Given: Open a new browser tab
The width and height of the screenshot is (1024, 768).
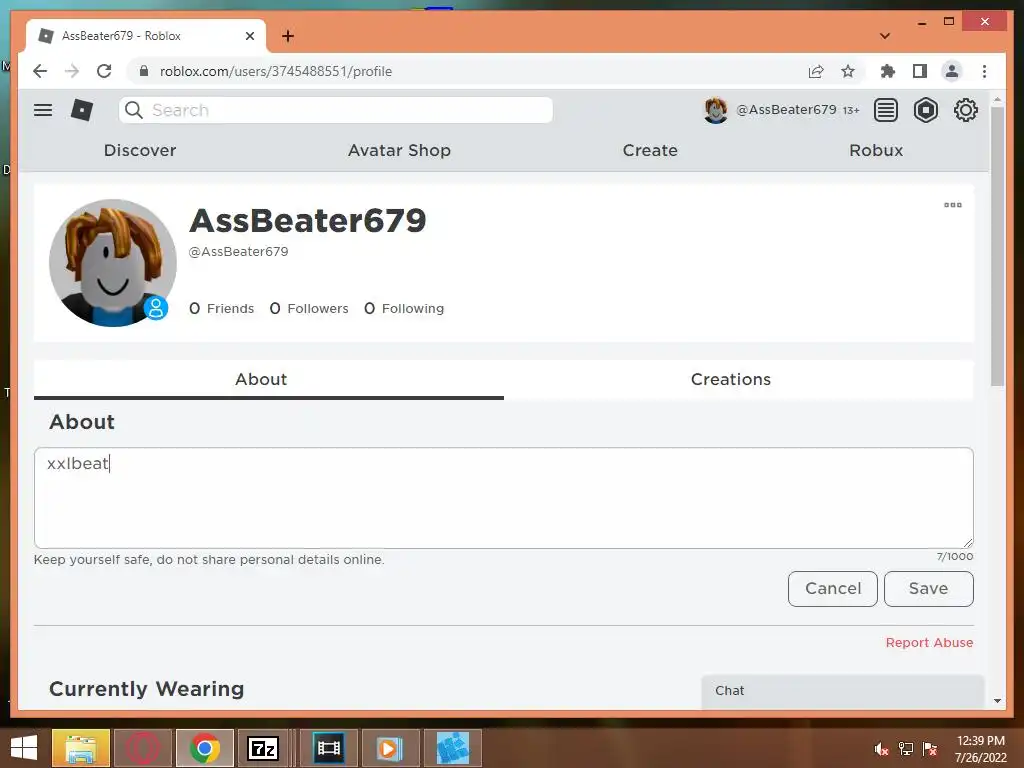Looking at the screenshot, I should 287,36.
